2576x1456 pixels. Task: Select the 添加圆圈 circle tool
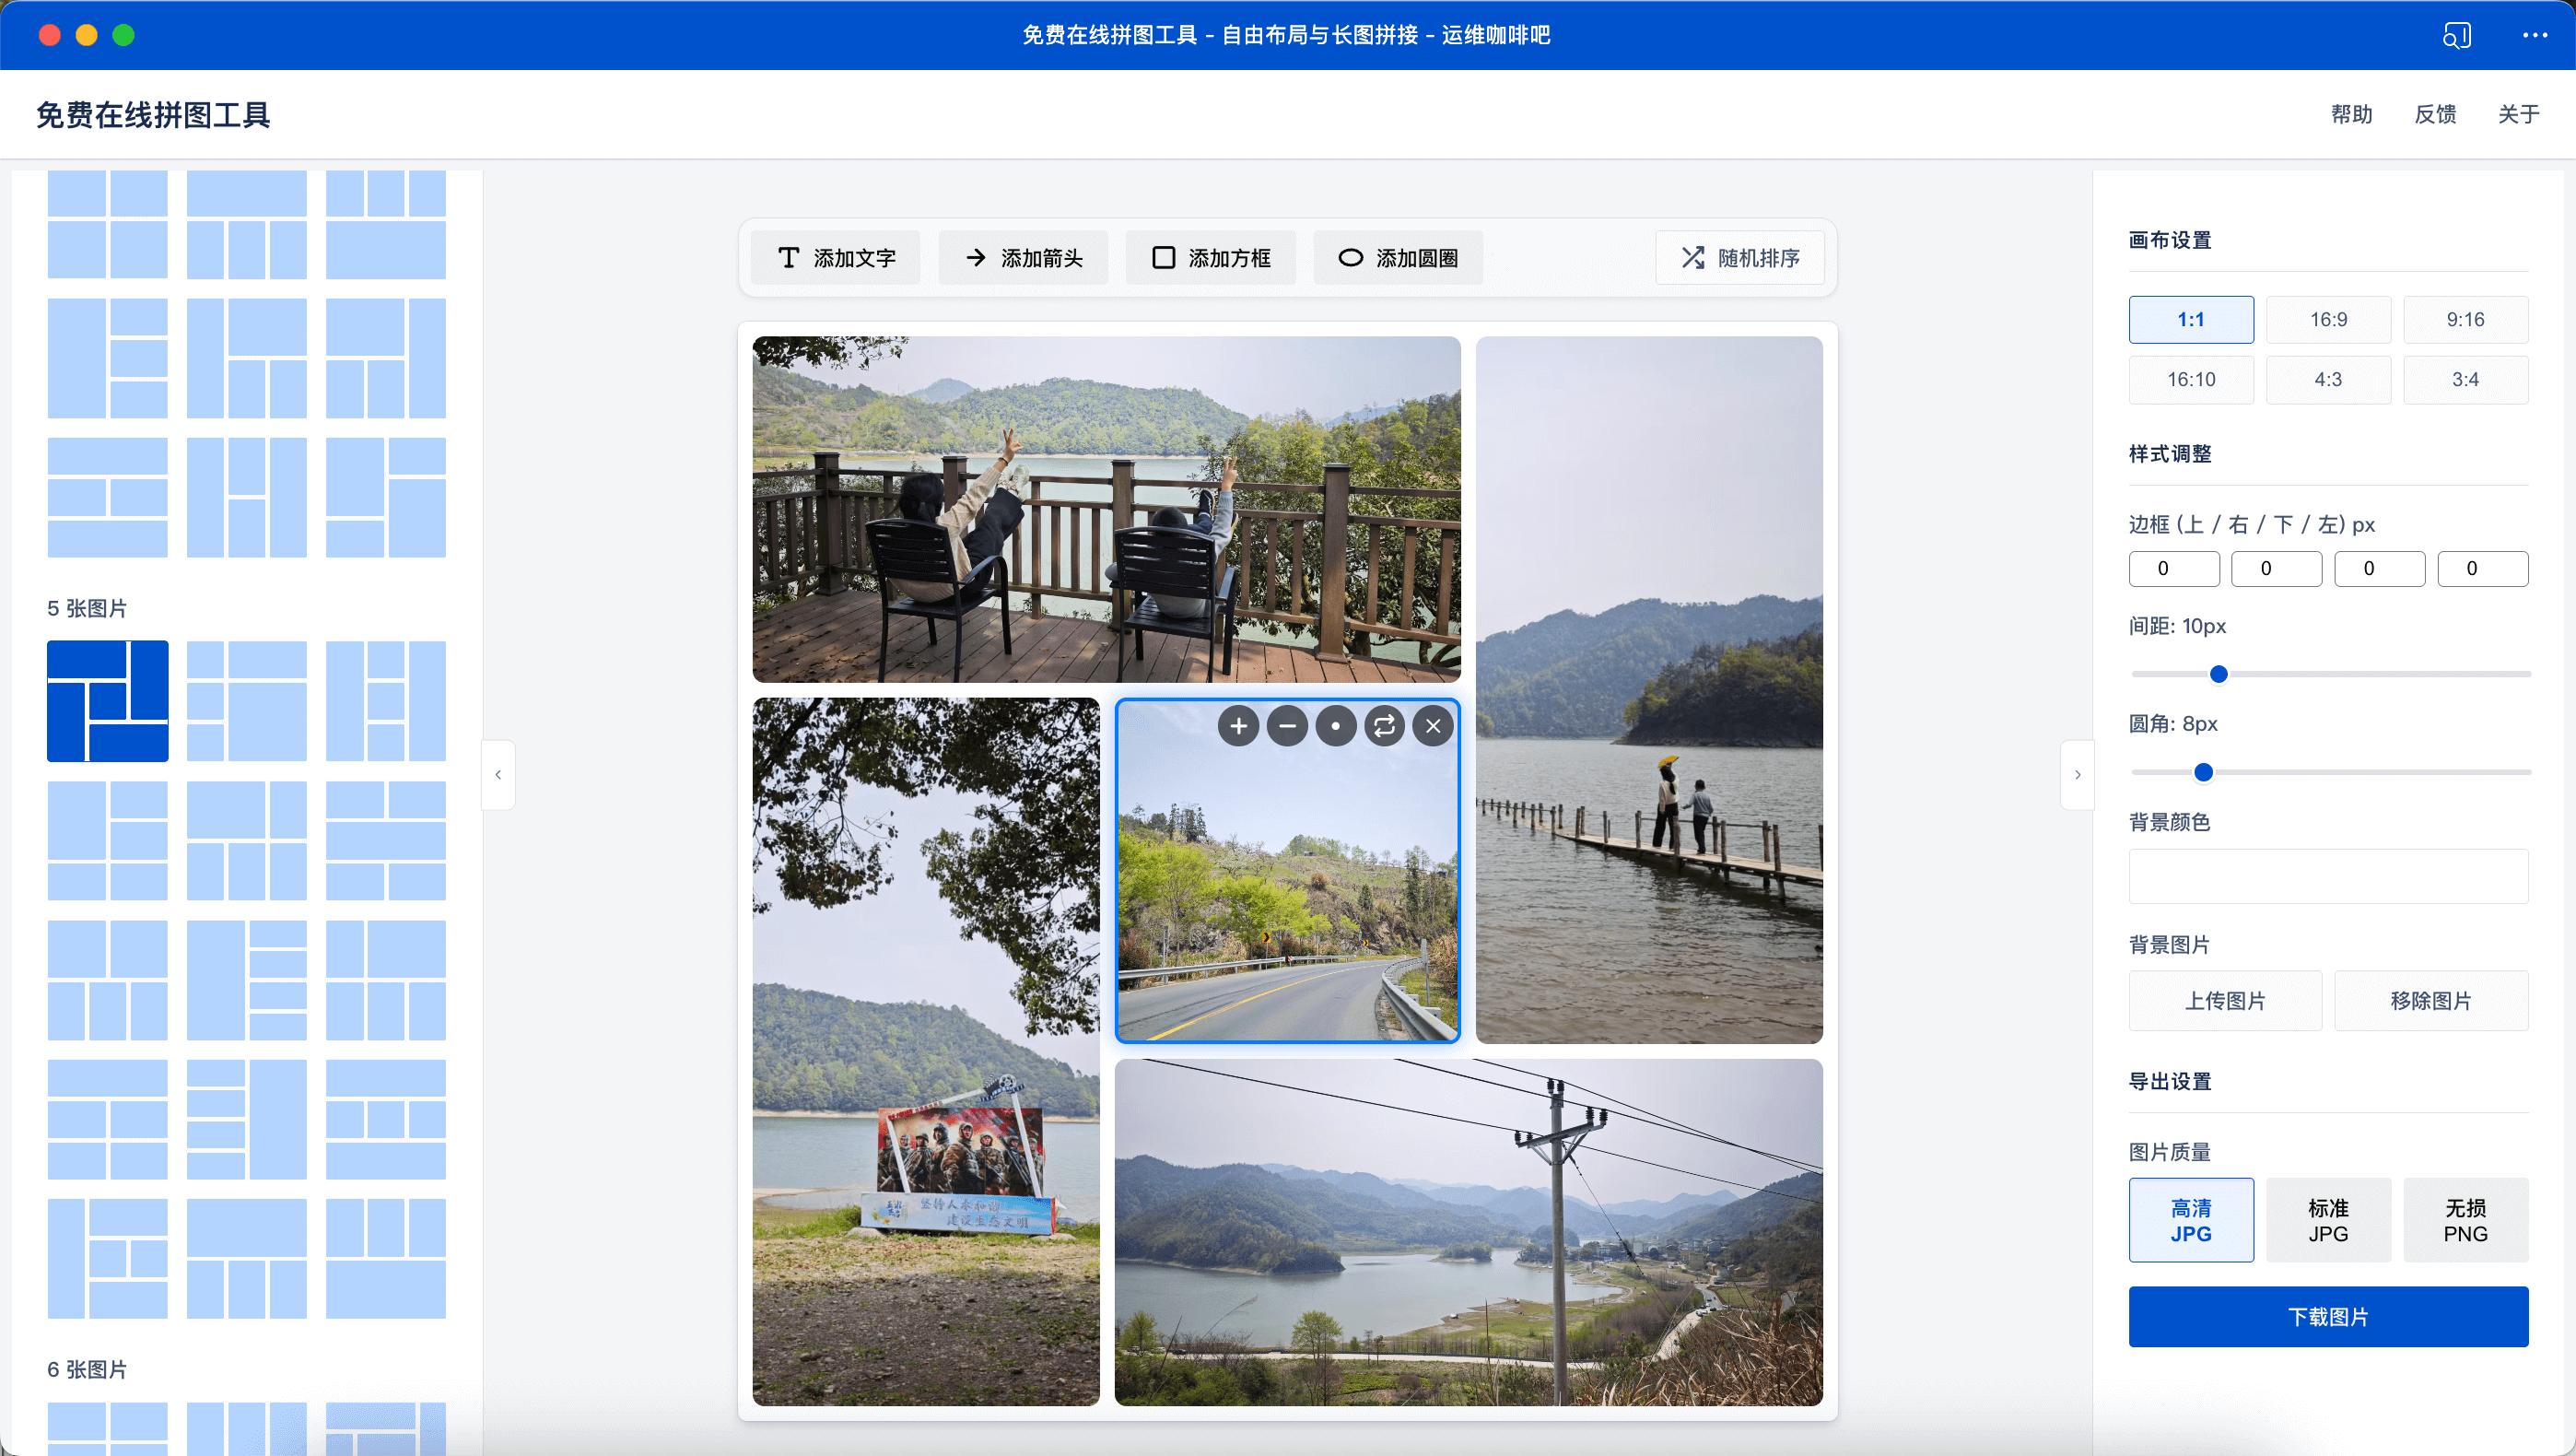click(x=1397, y=257)
